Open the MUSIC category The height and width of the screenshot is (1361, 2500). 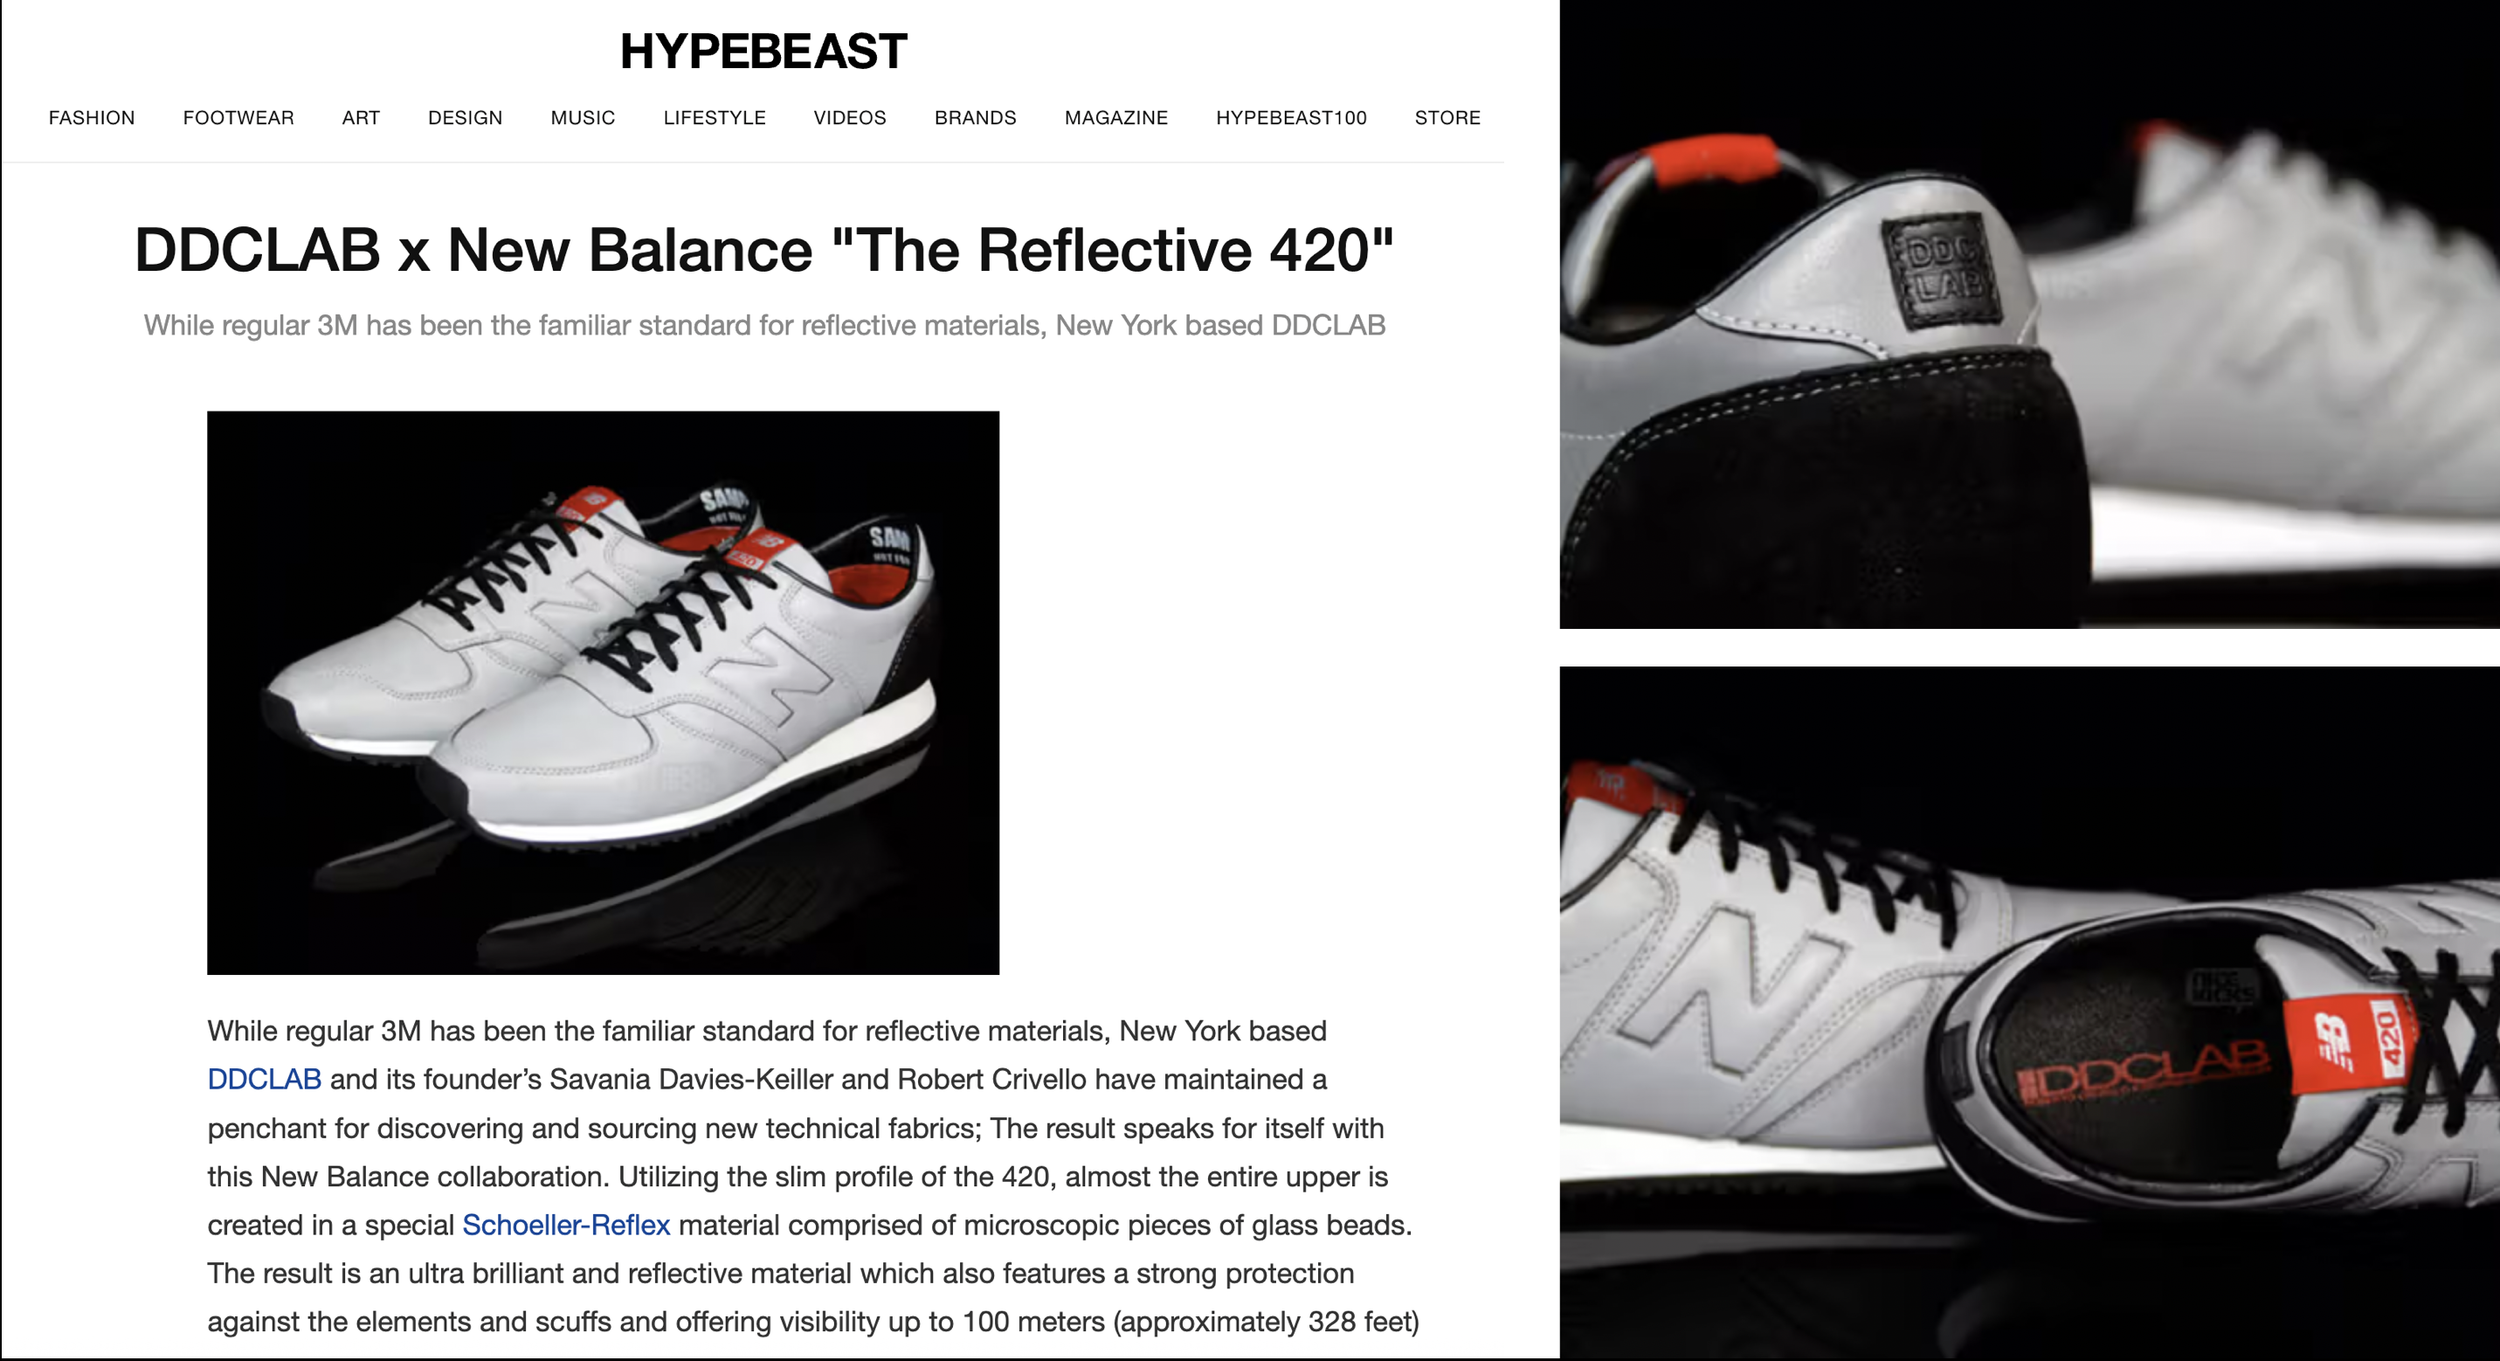[583, 118]
